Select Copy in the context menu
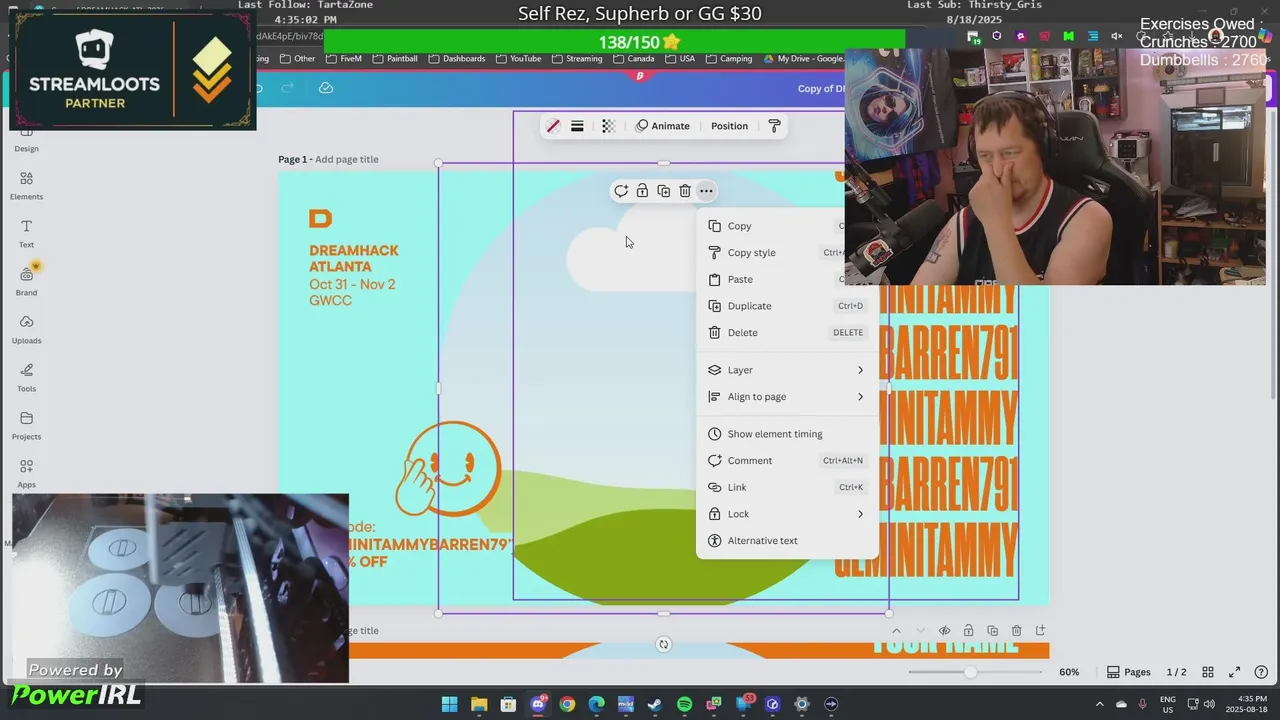 tap(787, 226)
